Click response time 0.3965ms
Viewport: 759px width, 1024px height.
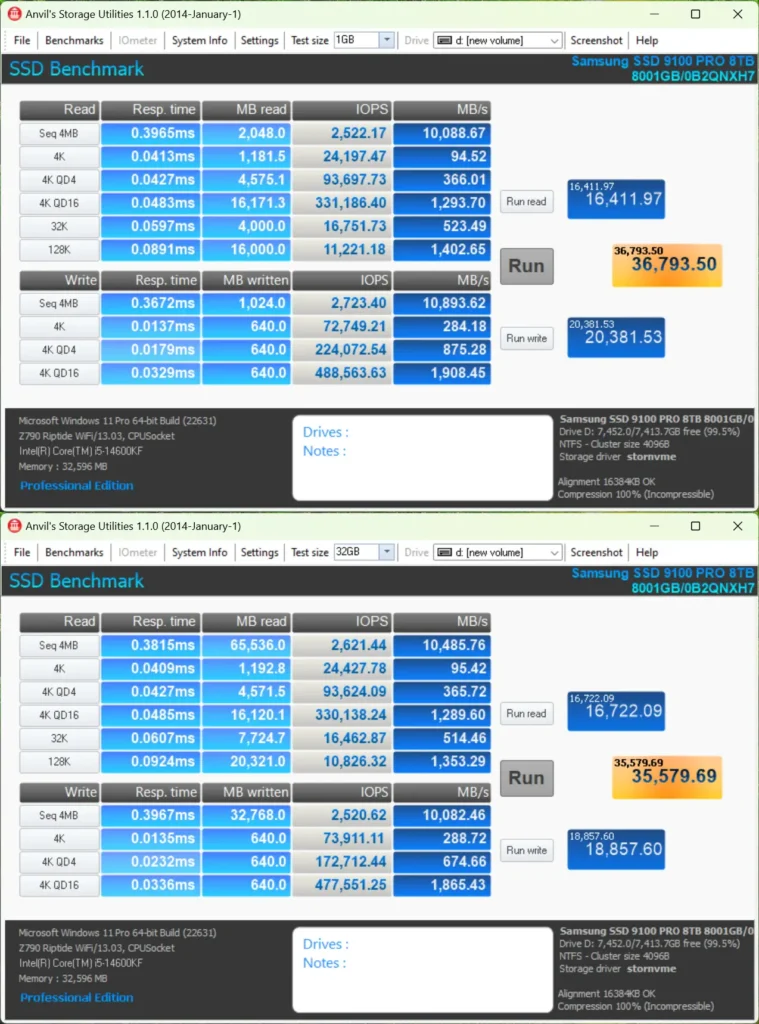pyautogui.click(x=151, y=133)
